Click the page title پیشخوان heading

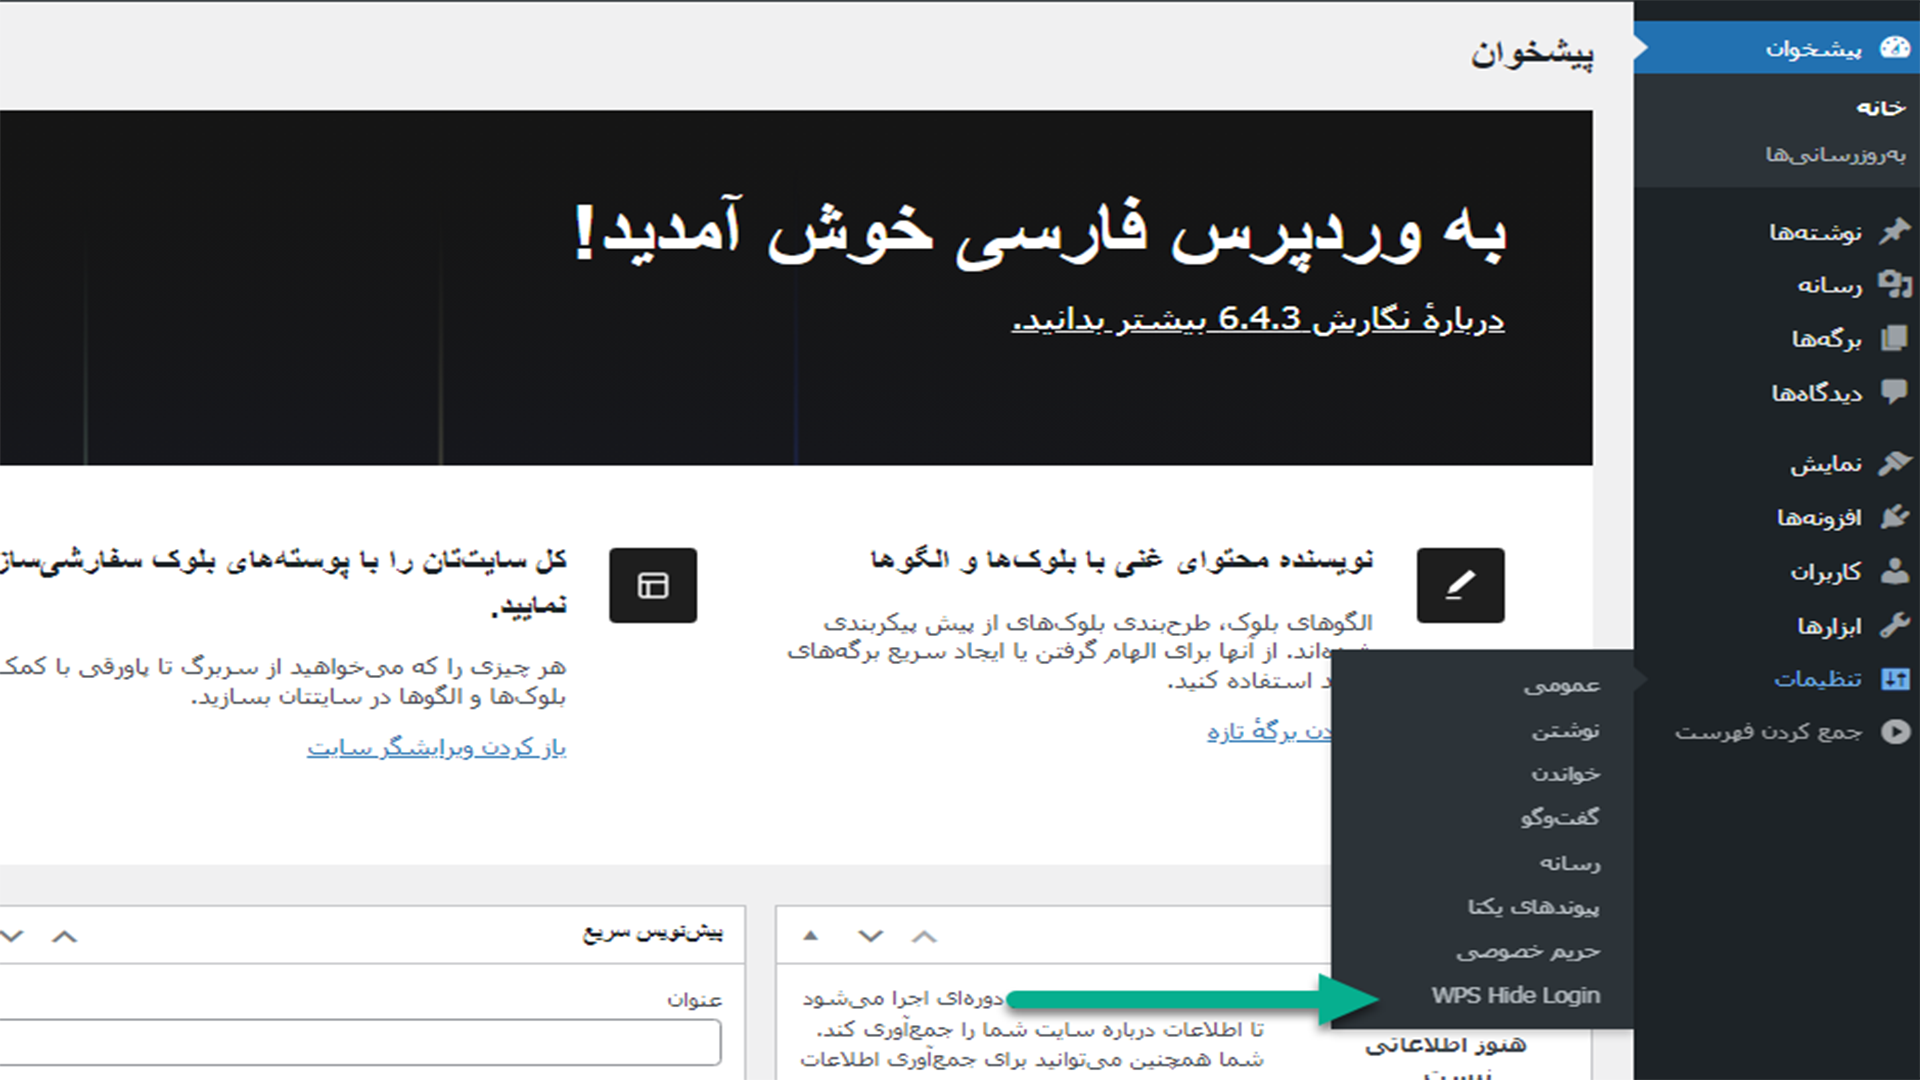(x=1532, y=53)
